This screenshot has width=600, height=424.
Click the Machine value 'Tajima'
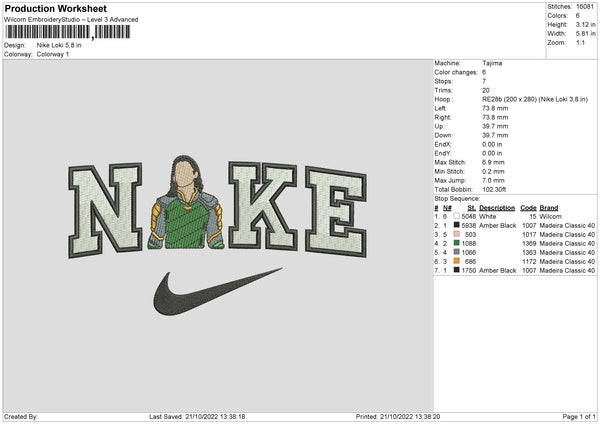point(492,63)
